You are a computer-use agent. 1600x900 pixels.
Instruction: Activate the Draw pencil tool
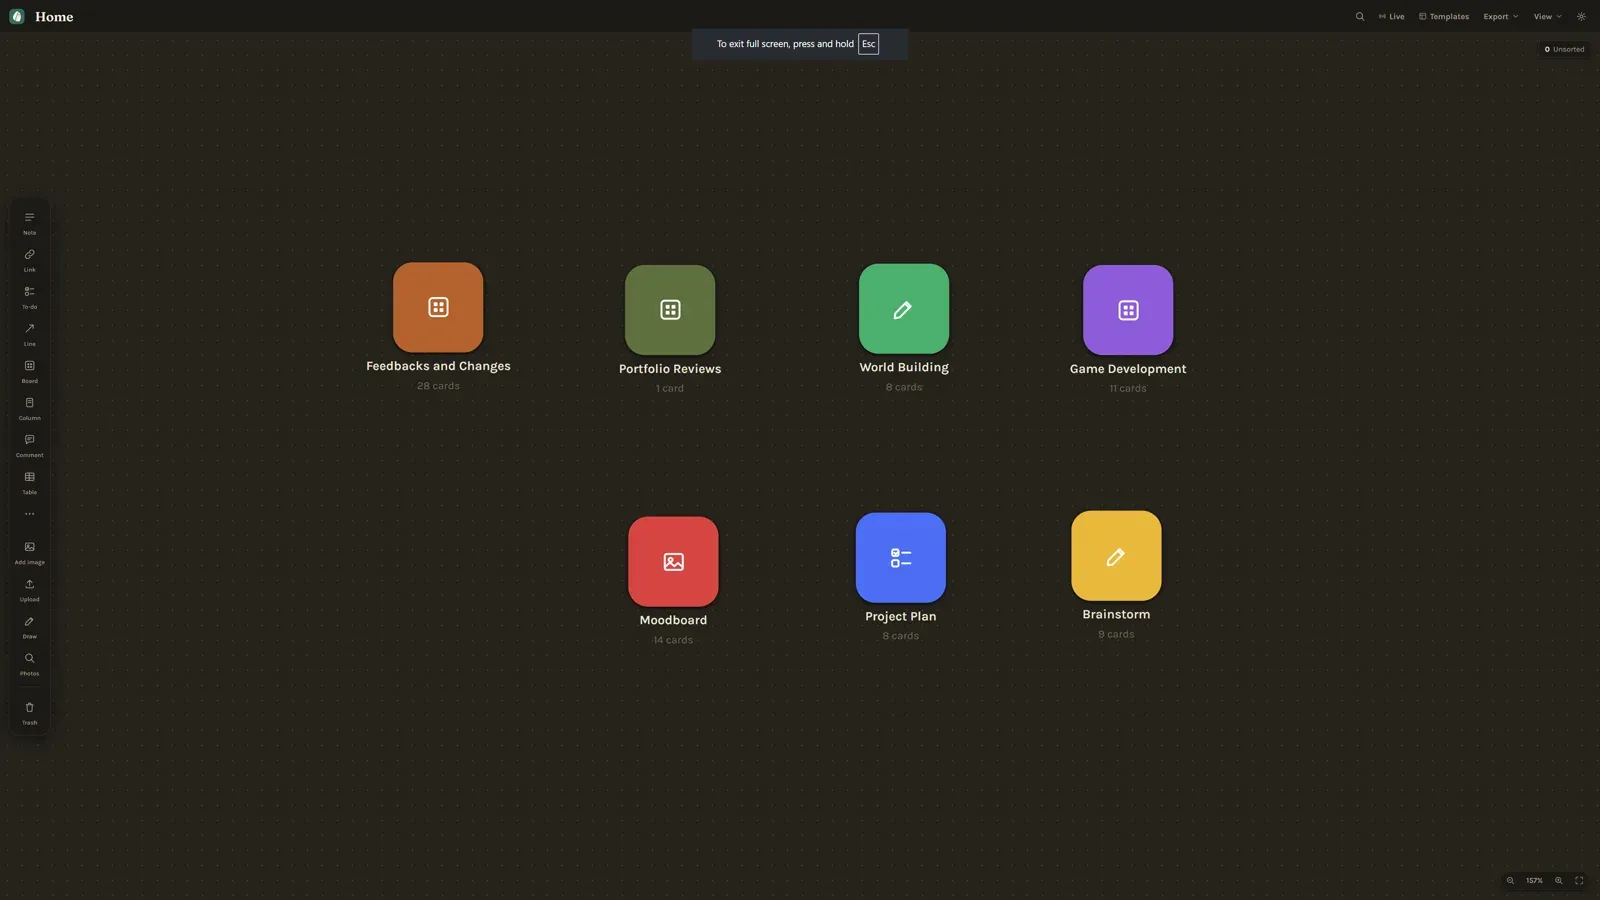click(29, 626)
